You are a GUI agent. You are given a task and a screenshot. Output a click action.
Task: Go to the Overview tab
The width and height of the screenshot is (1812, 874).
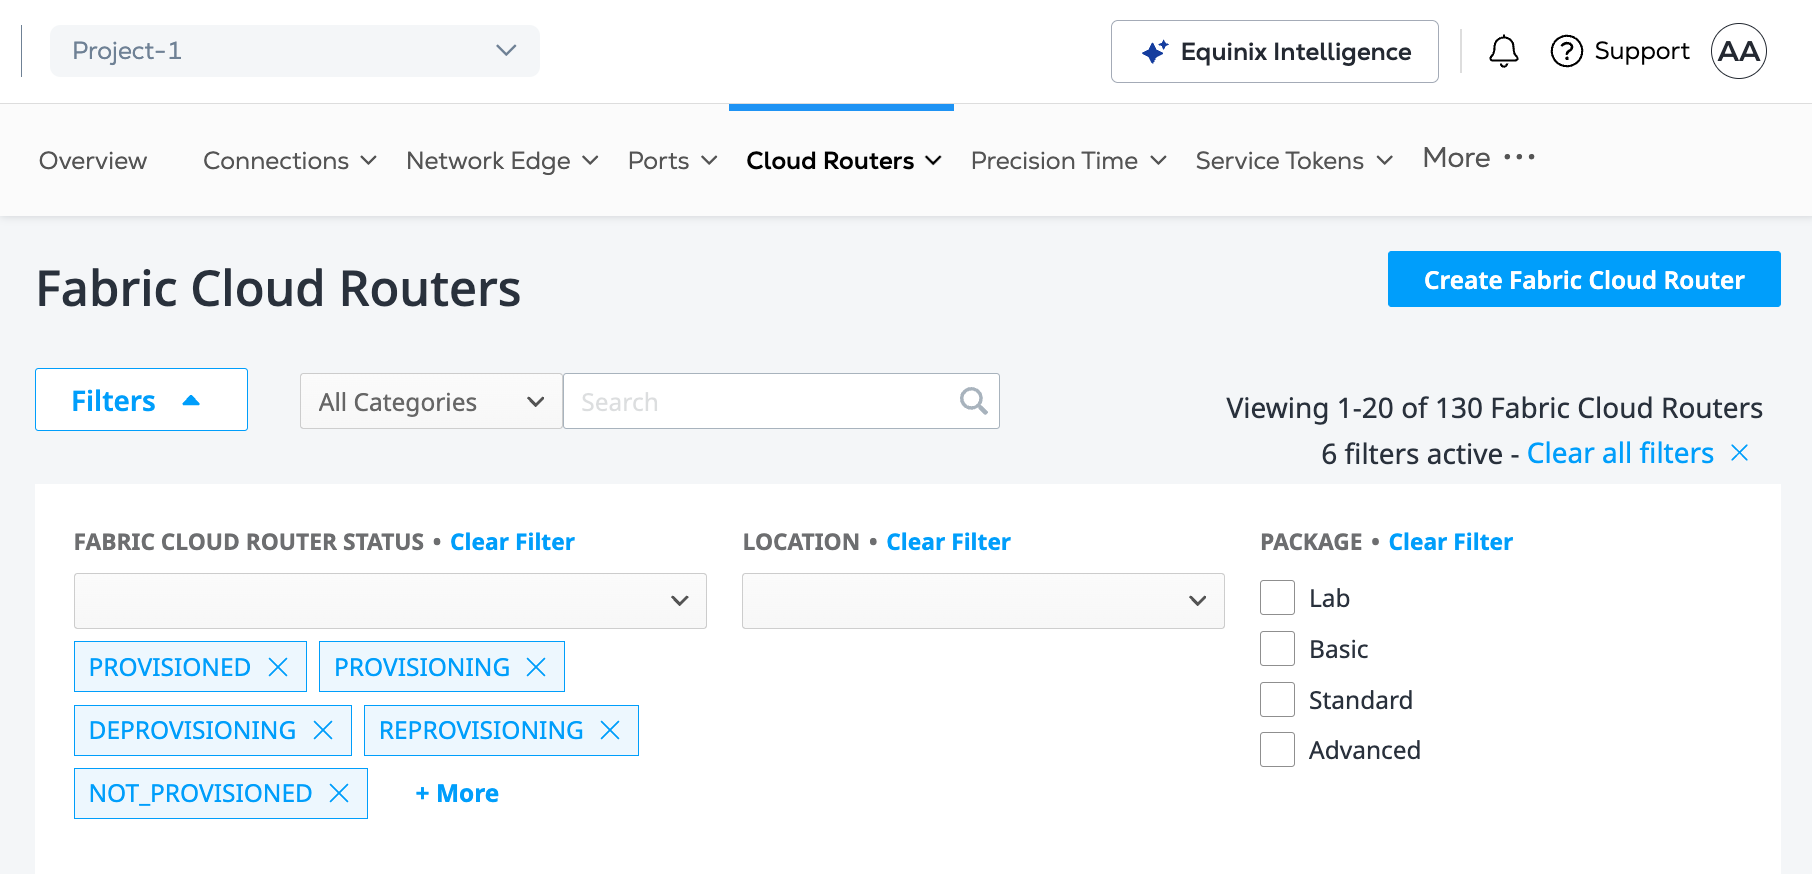93,161
